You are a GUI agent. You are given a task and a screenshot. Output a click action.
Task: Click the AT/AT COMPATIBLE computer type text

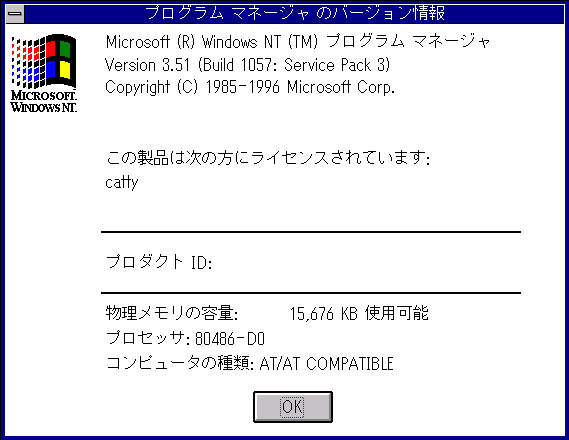(326, 363)
